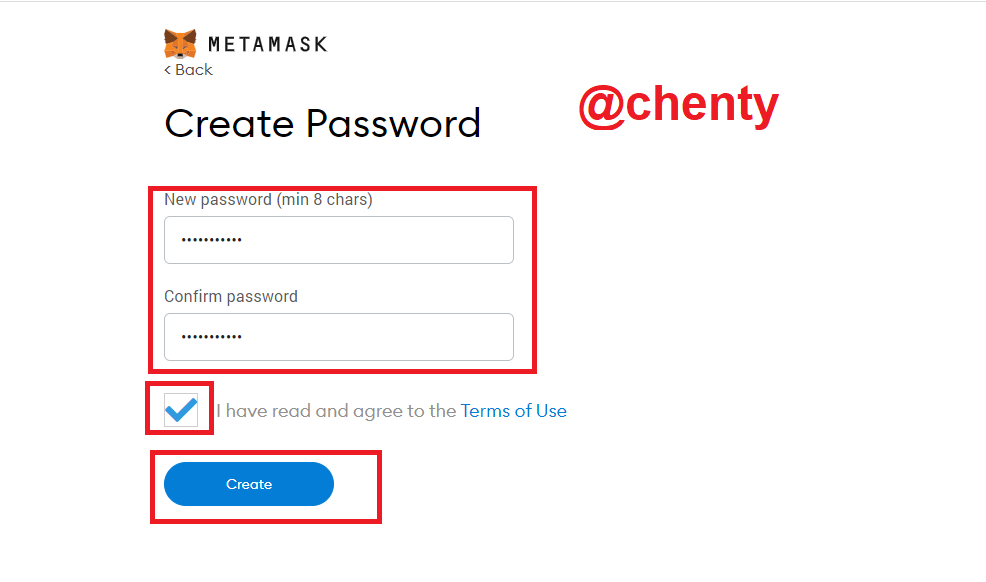Click the New password field label
Screen dimensions: 986x582
click(218, 200)
